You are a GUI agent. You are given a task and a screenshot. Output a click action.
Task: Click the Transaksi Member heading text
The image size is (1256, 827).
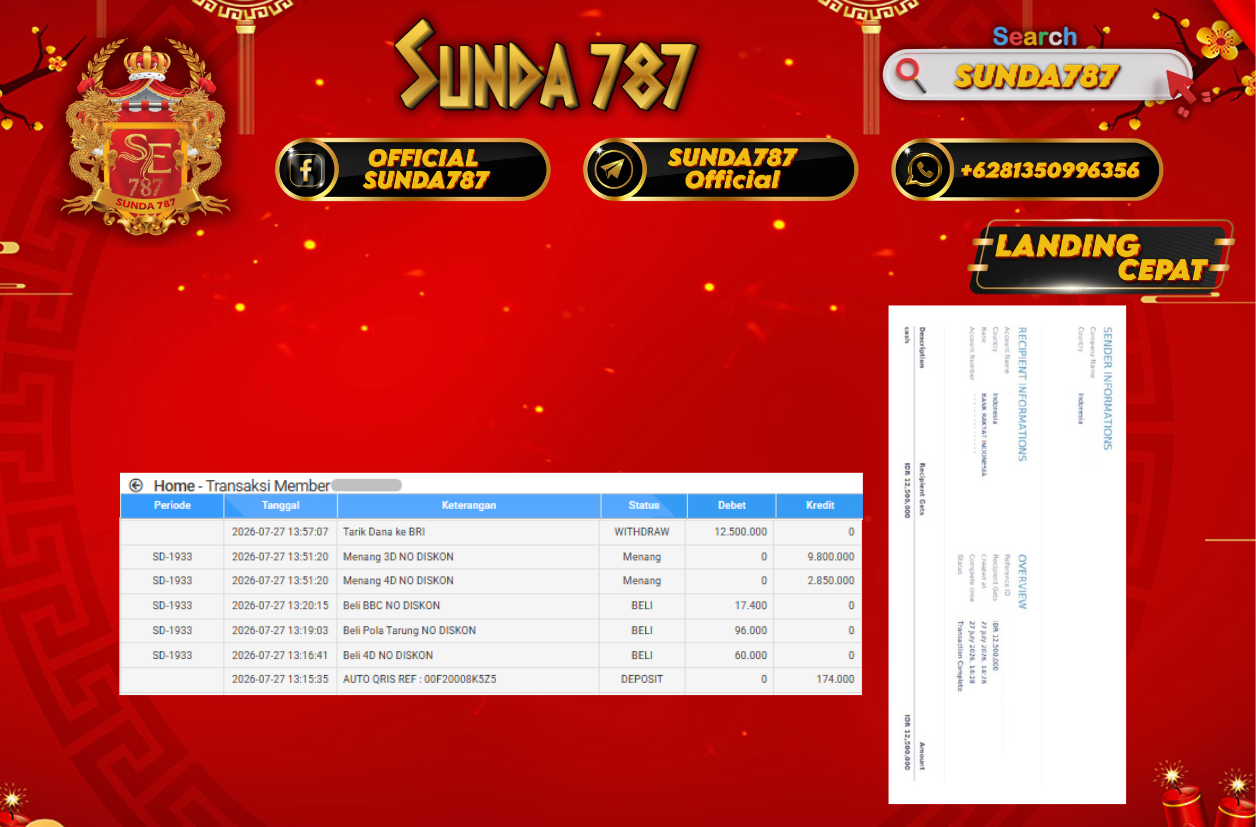point(268,486)
